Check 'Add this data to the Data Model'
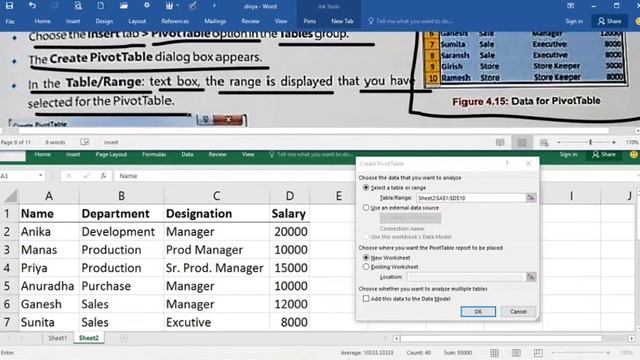Screen dimensions: 640x360 (x=366, y=298)
